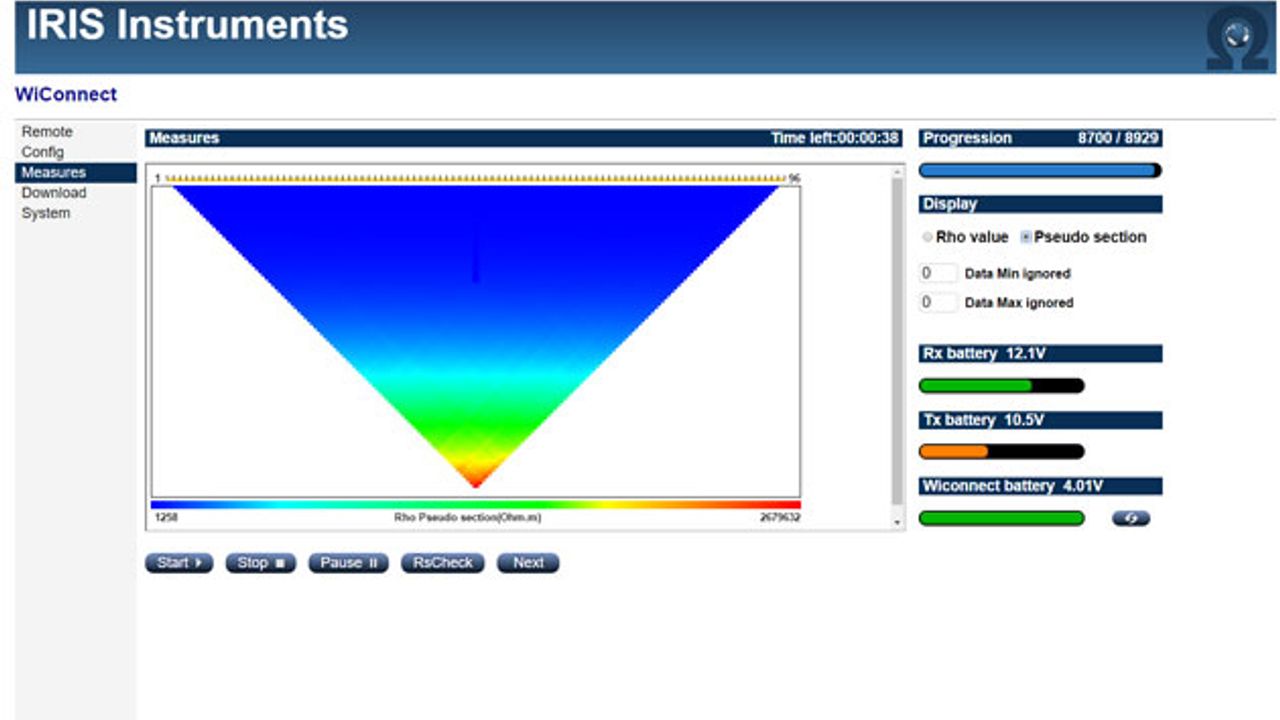Click the Next button

pyautogui.click(x=528, y=563)
